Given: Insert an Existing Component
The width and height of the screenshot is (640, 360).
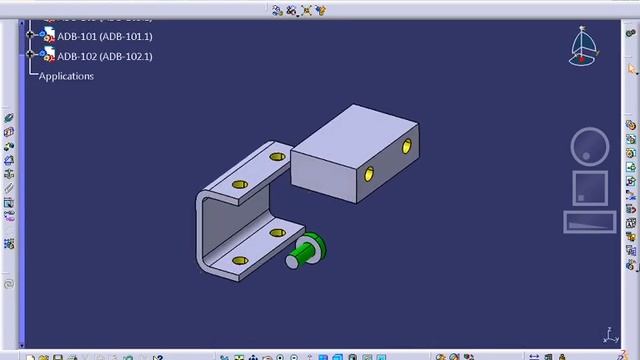Looking at the screenshot, I should click(x=631, y=167).
